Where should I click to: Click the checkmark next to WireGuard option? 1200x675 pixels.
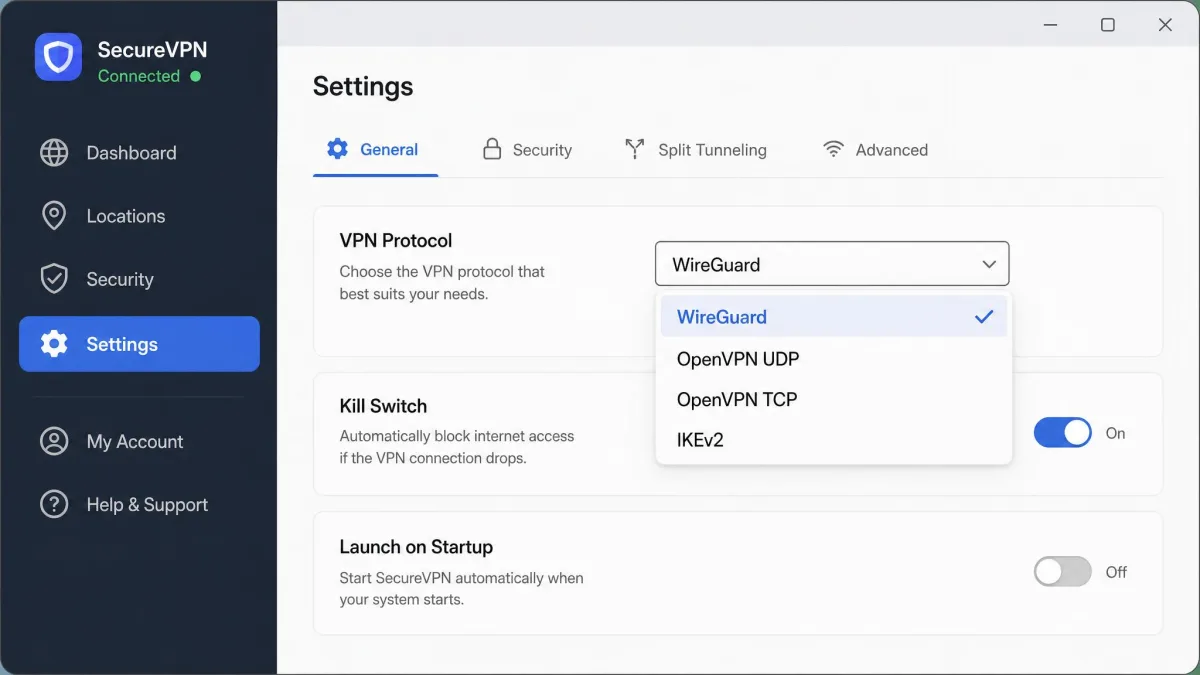point(984,316)
